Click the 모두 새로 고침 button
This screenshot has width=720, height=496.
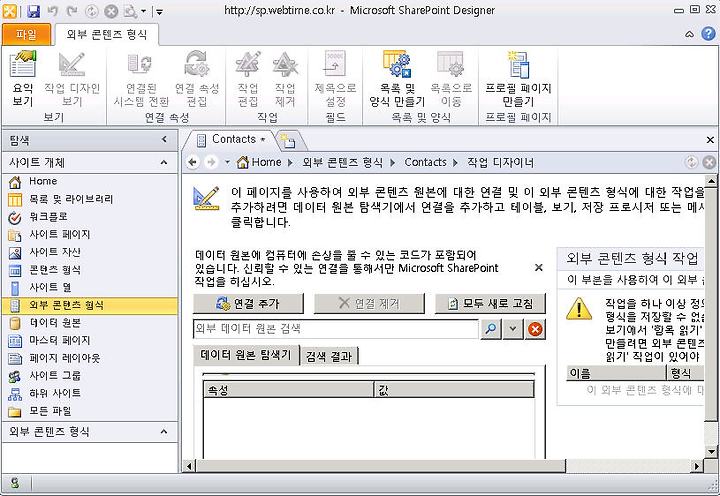pyautogui.click(x=490, y=304)
